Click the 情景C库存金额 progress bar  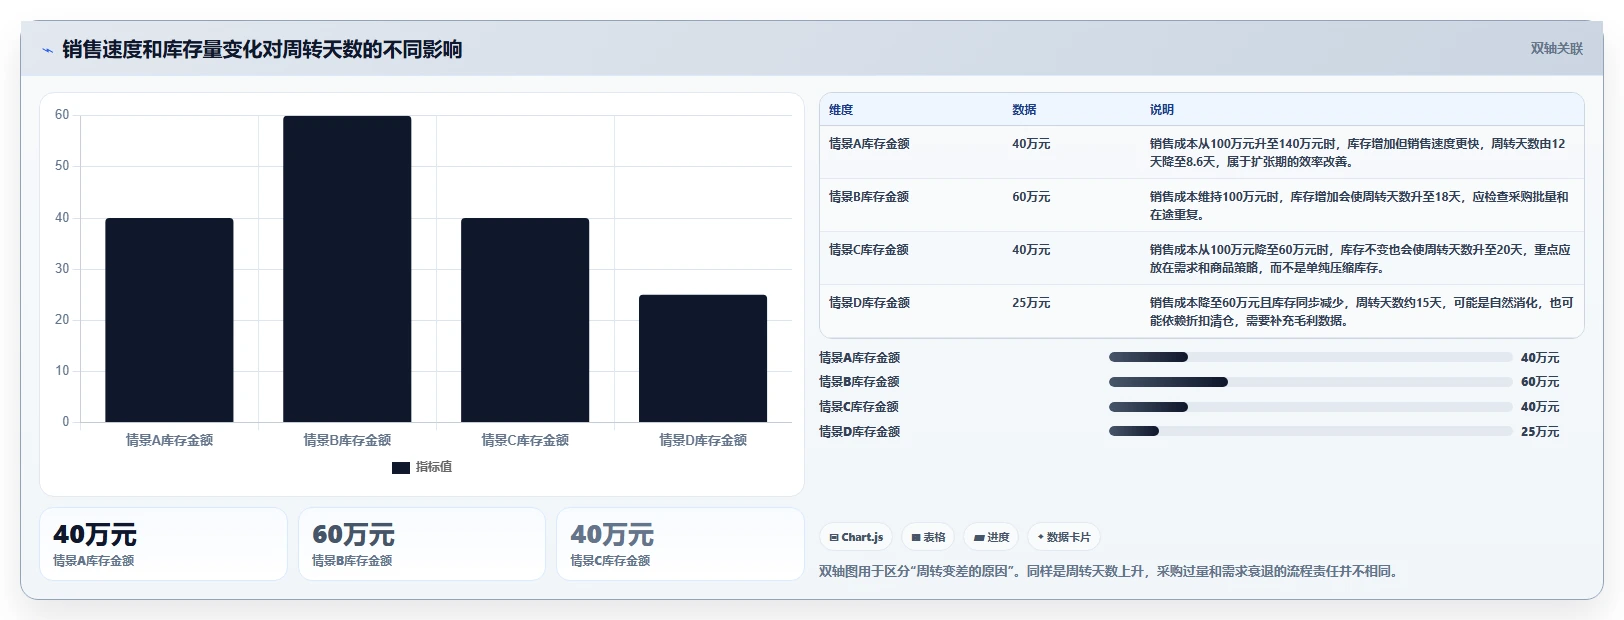click(x=1310, y=407)
